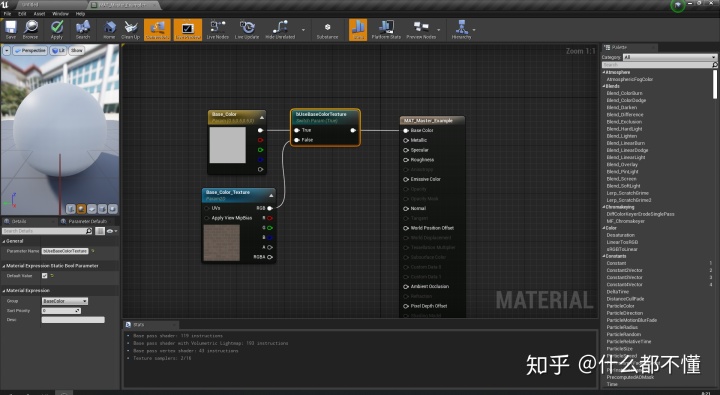Viewport: 720px width, 395px height.
Task: Open the viewport options arrow menu
Action: [6, 51]
